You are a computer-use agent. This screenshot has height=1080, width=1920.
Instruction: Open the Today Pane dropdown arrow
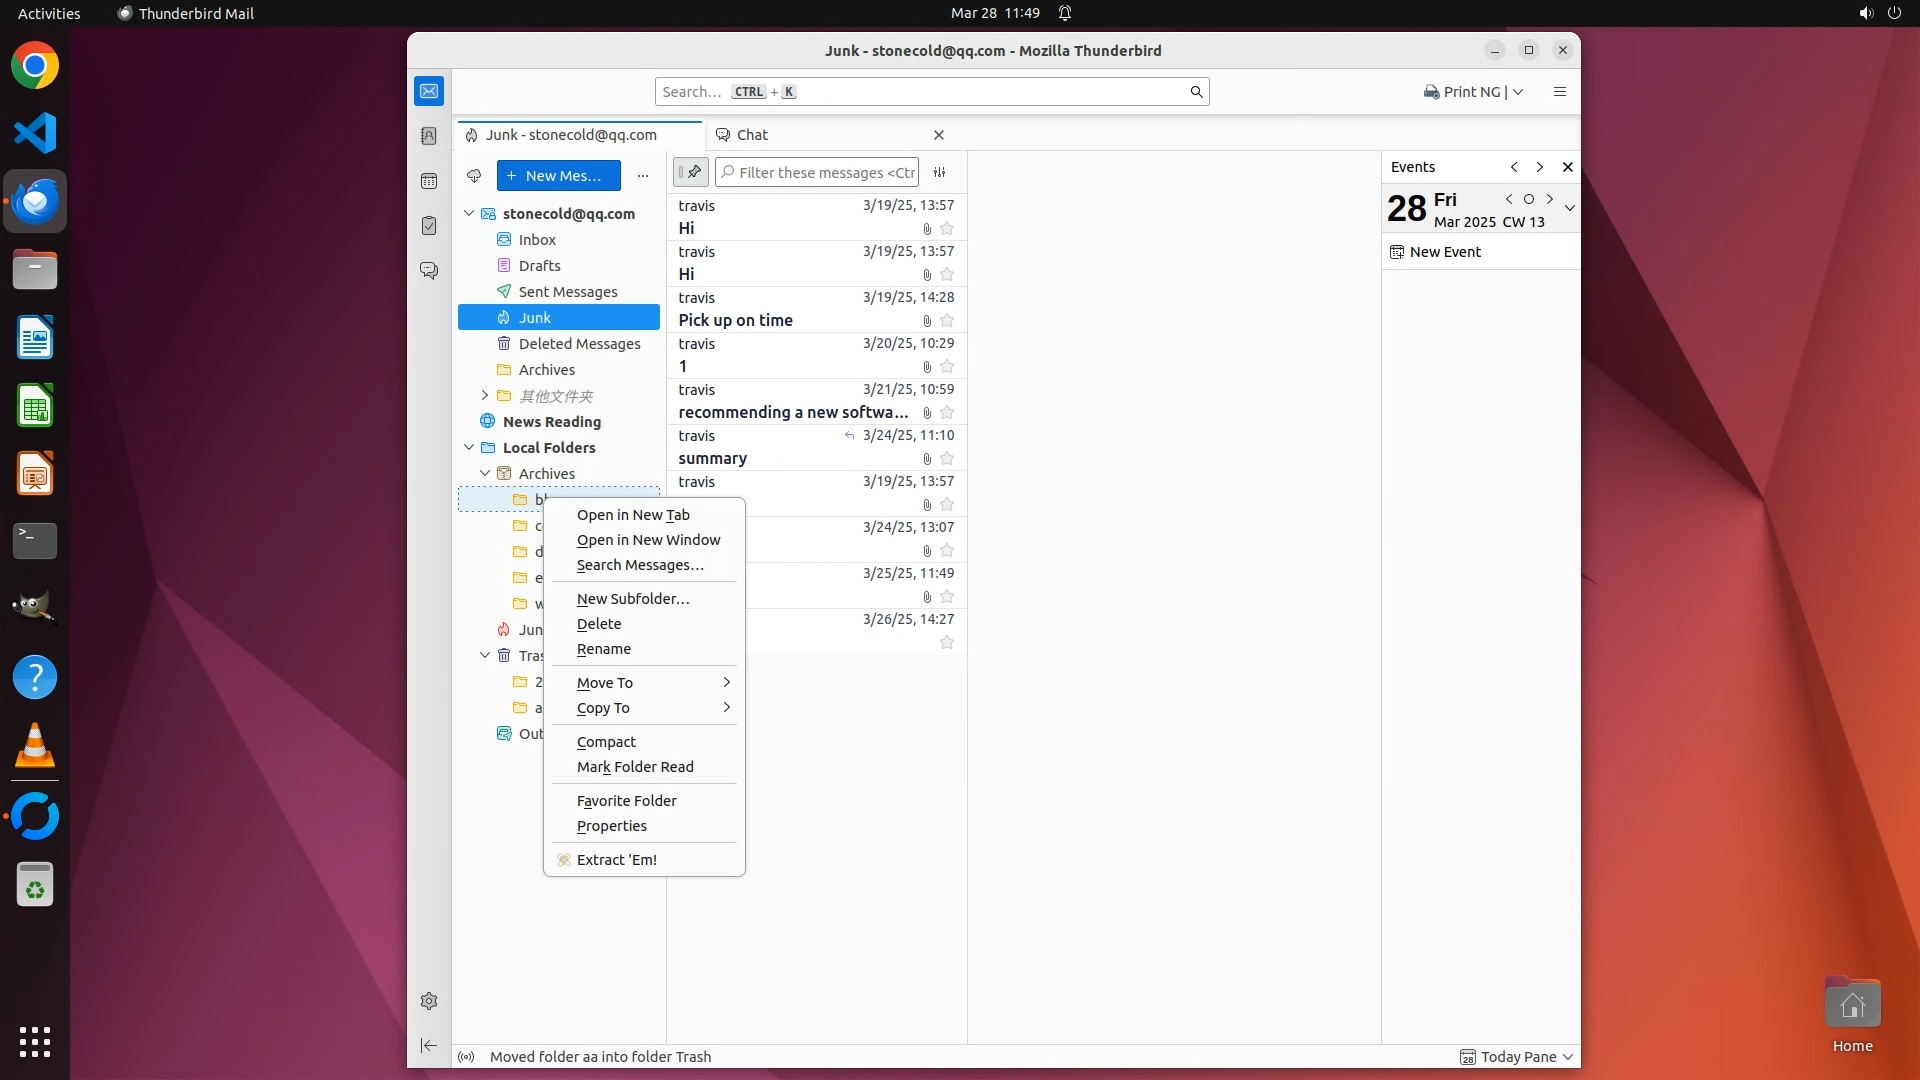1568,1057
